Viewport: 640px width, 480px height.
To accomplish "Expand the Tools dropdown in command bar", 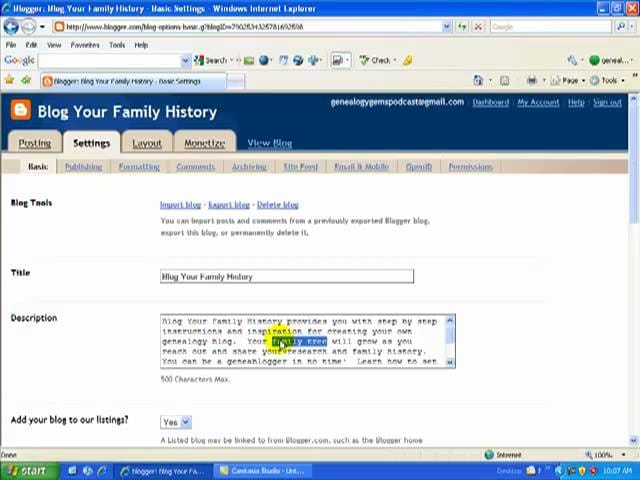I will pos(606,81).
